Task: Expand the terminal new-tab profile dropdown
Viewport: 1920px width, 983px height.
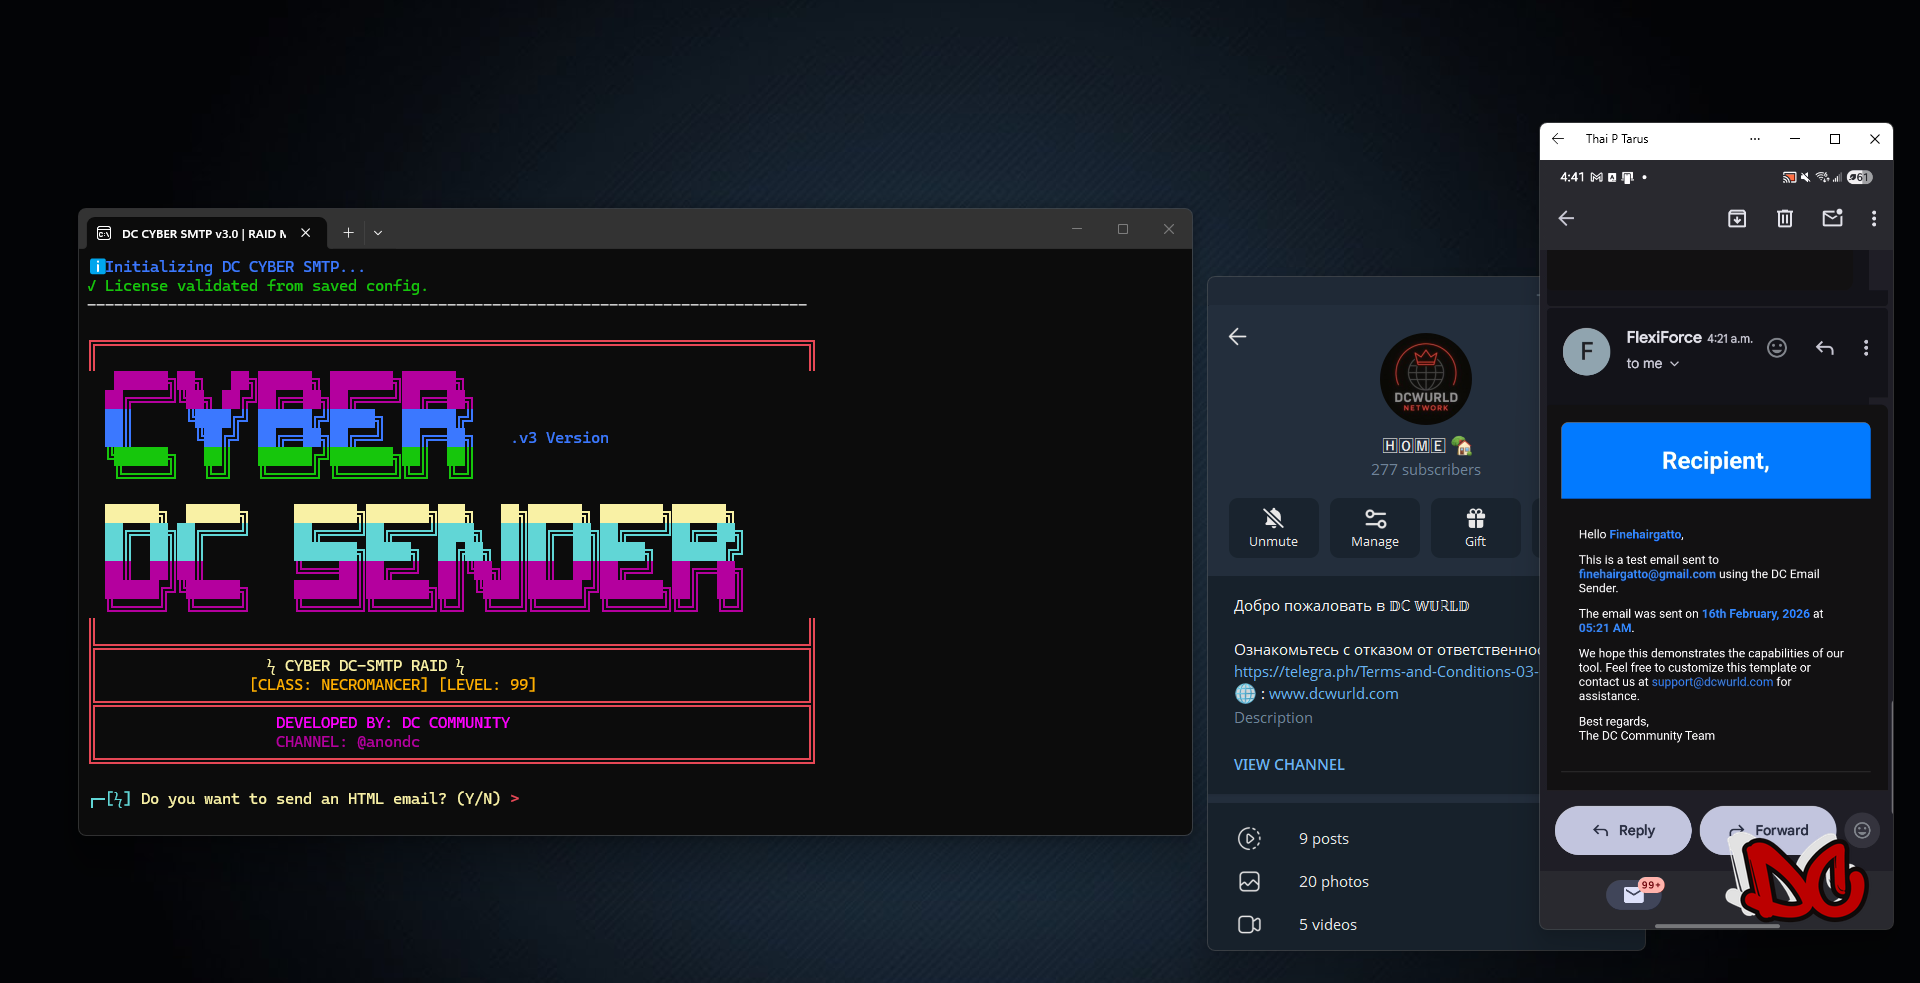Action: 378,233
